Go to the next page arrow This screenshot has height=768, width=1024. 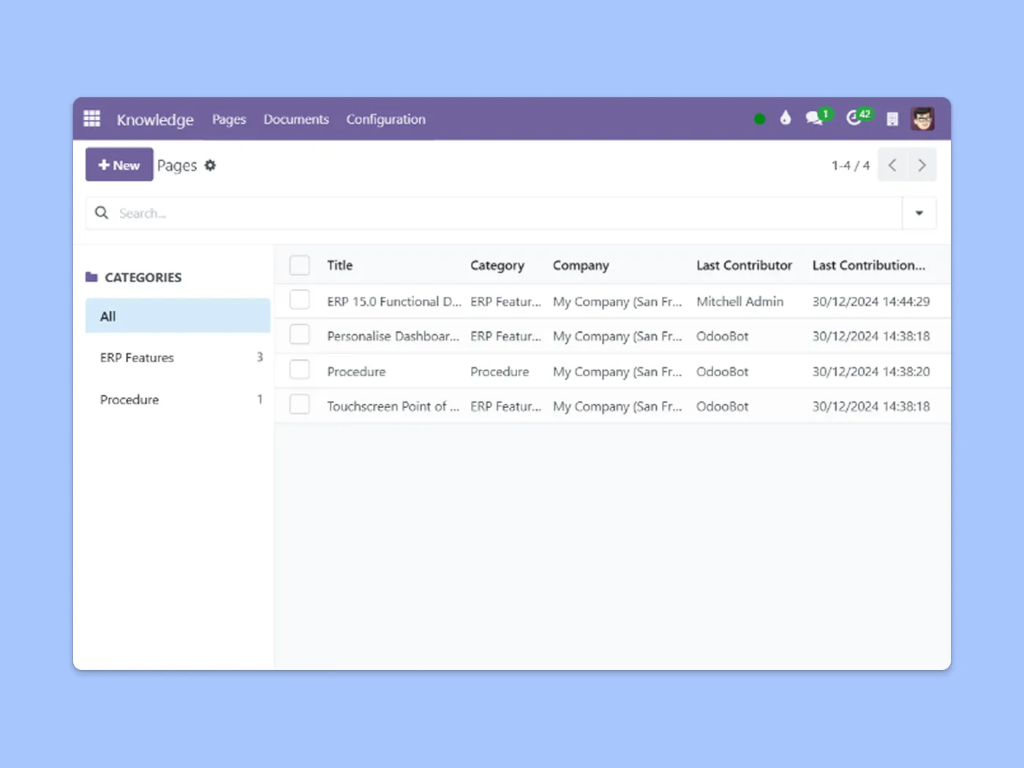[x=922, y=165]
